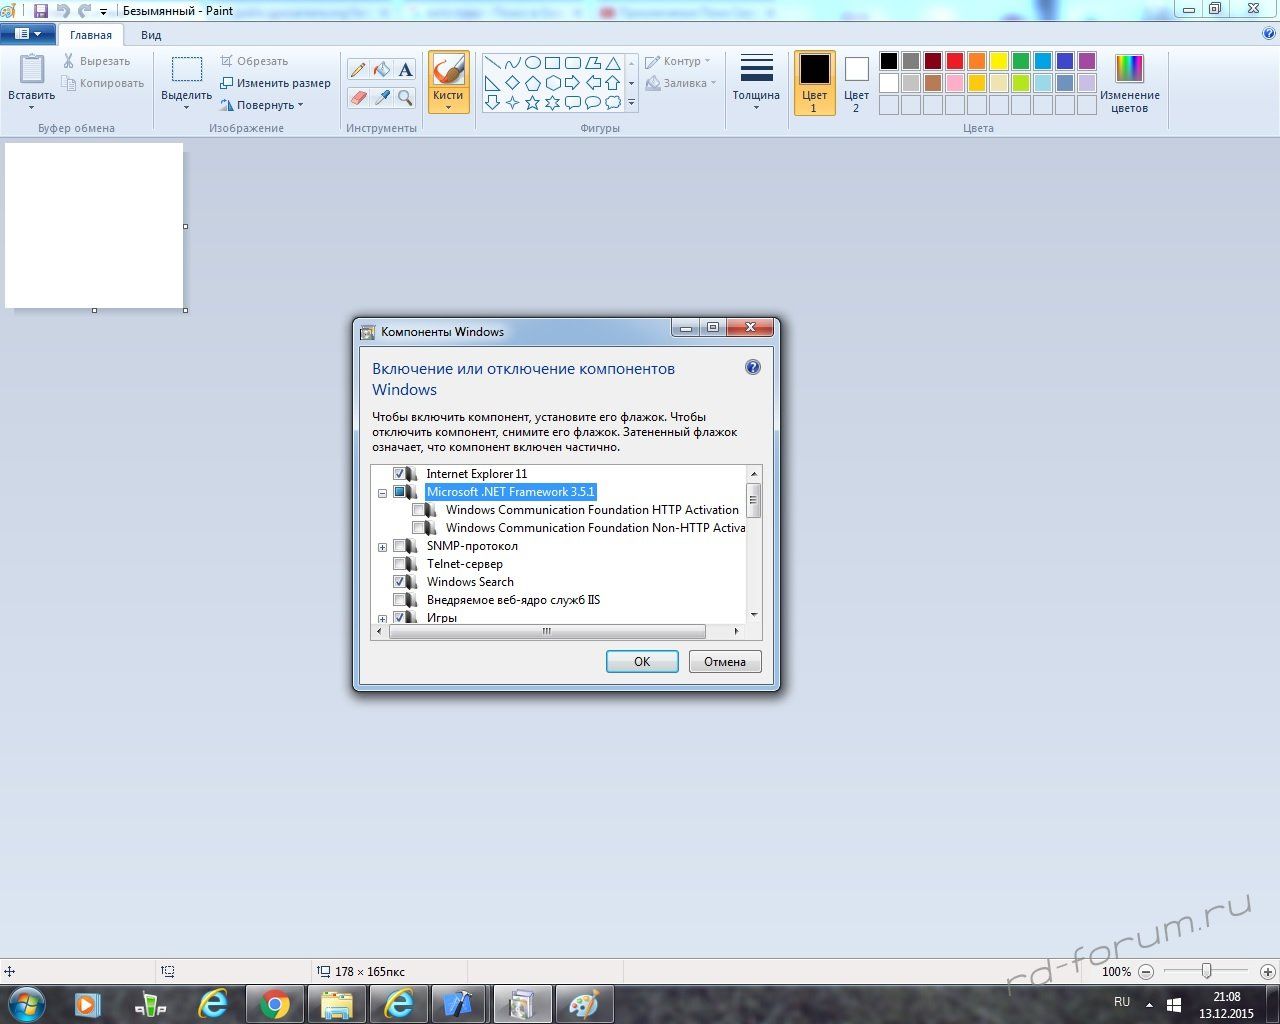Toggle Microsoft .NET Framework 3.5.1 checkbox

(x=400, y=491)
